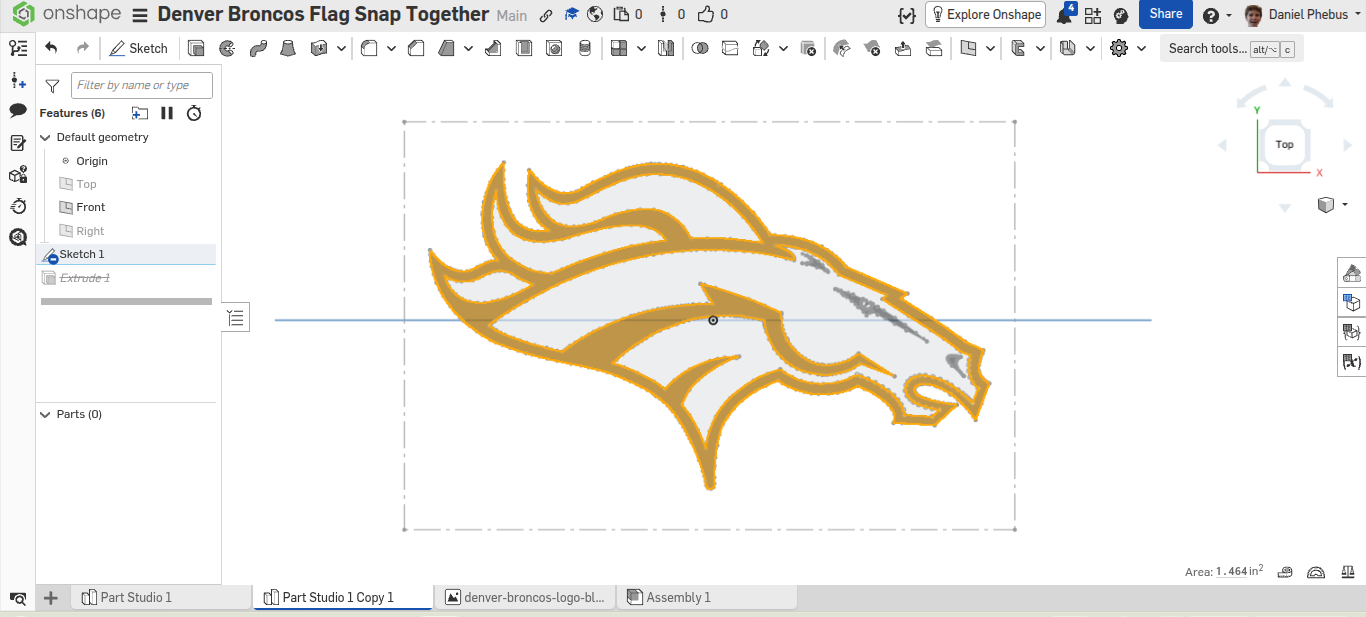Image resolution: width=1366 pixels, height=617 pixels.
Task: Open the Fillet tool dropdown arrow
Action: click(x=391, y=48)
